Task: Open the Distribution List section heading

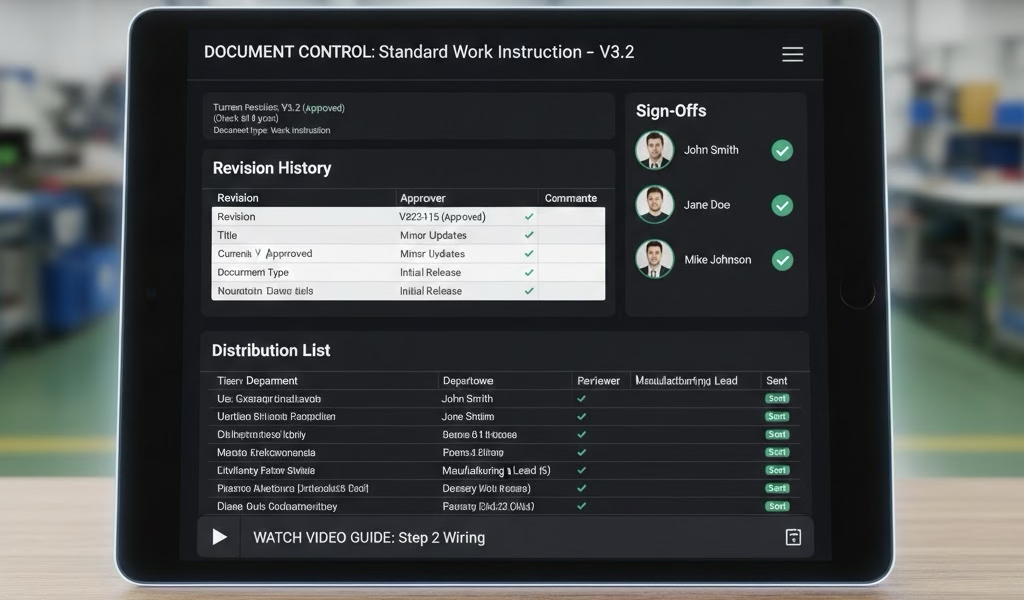Action: 271,350
